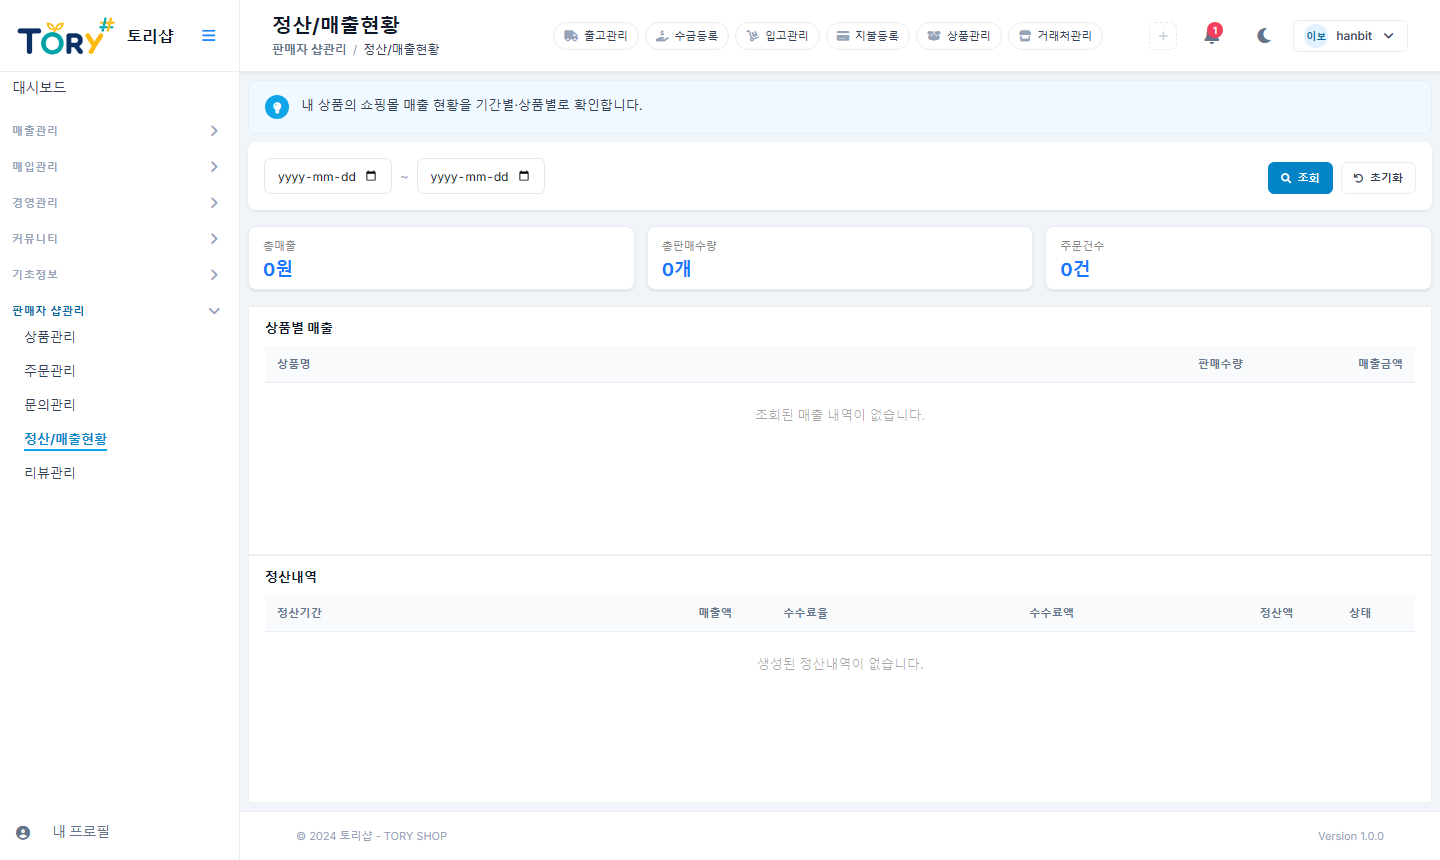Expand 커뮤니티 menu
The height and width of the screenshot is (860, 1440).
[116, 239]
